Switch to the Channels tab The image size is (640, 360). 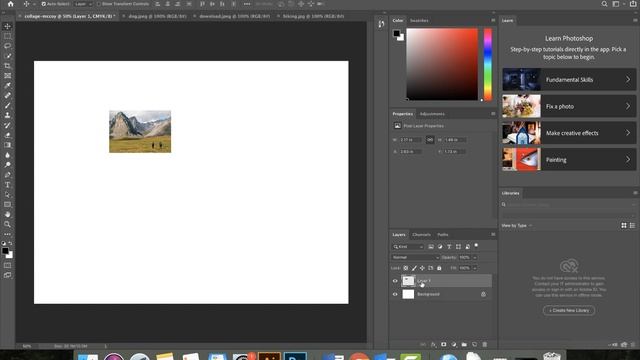coord(421,235)
